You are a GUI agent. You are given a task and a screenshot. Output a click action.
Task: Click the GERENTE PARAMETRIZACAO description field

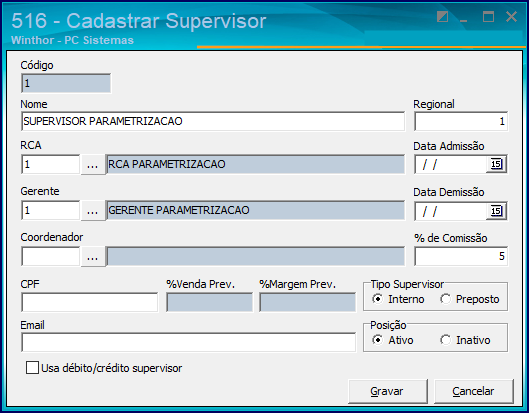[x=255, y=211]
